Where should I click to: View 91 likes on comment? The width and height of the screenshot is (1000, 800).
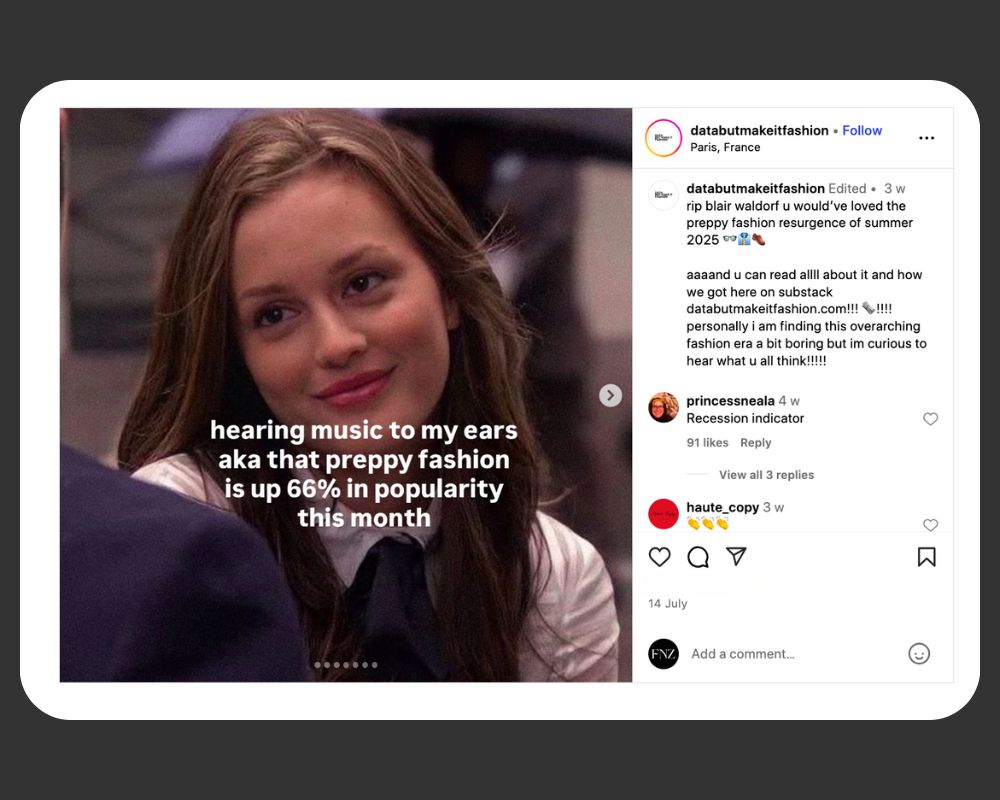click(707, 443)
